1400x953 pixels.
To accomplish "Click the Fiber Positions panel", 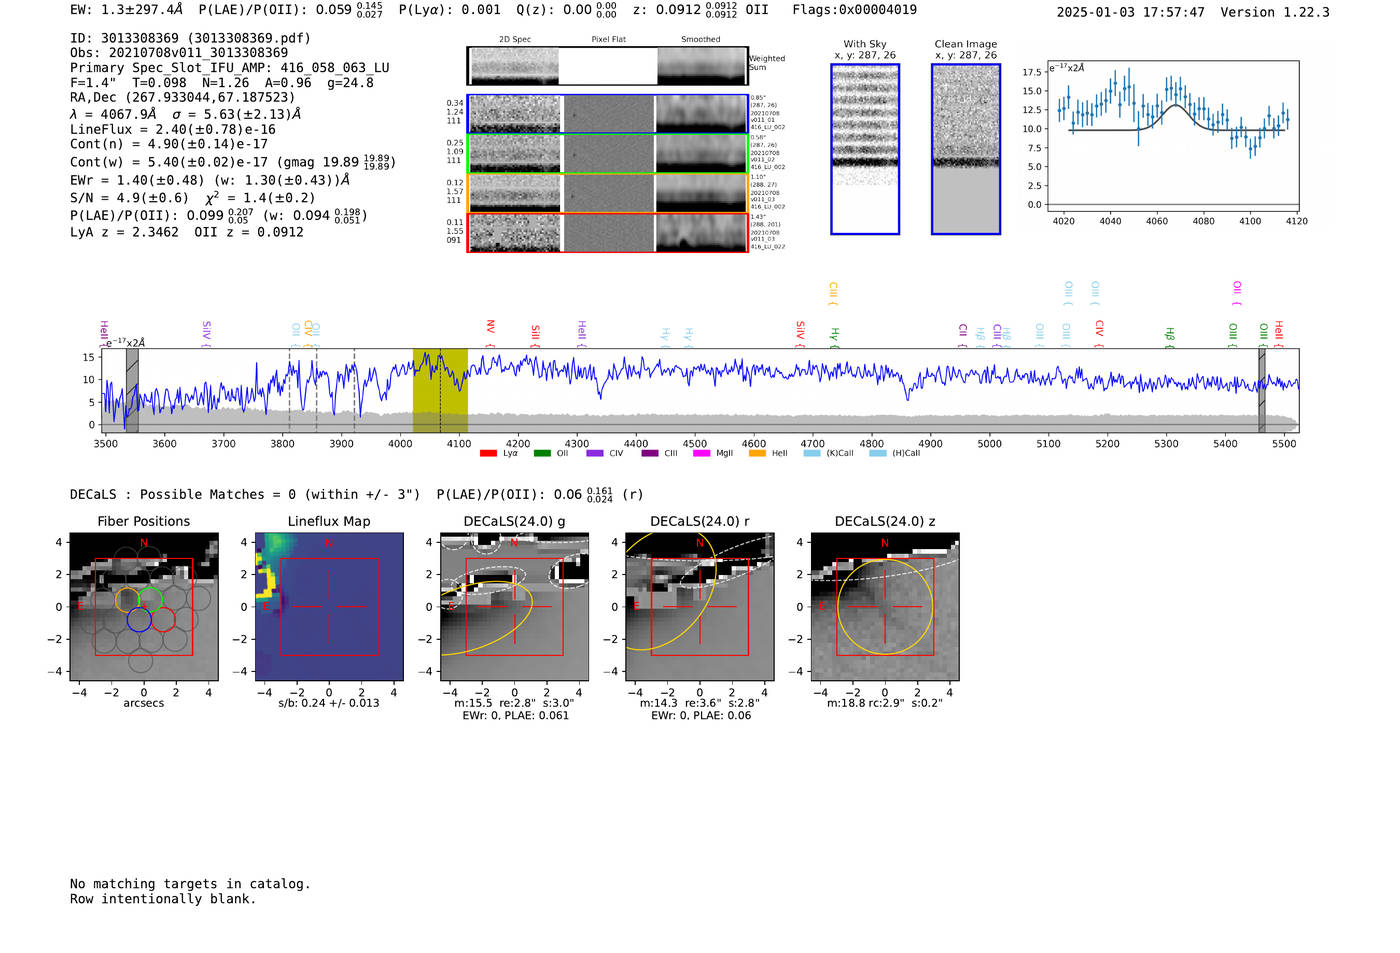I will (144, 607).
